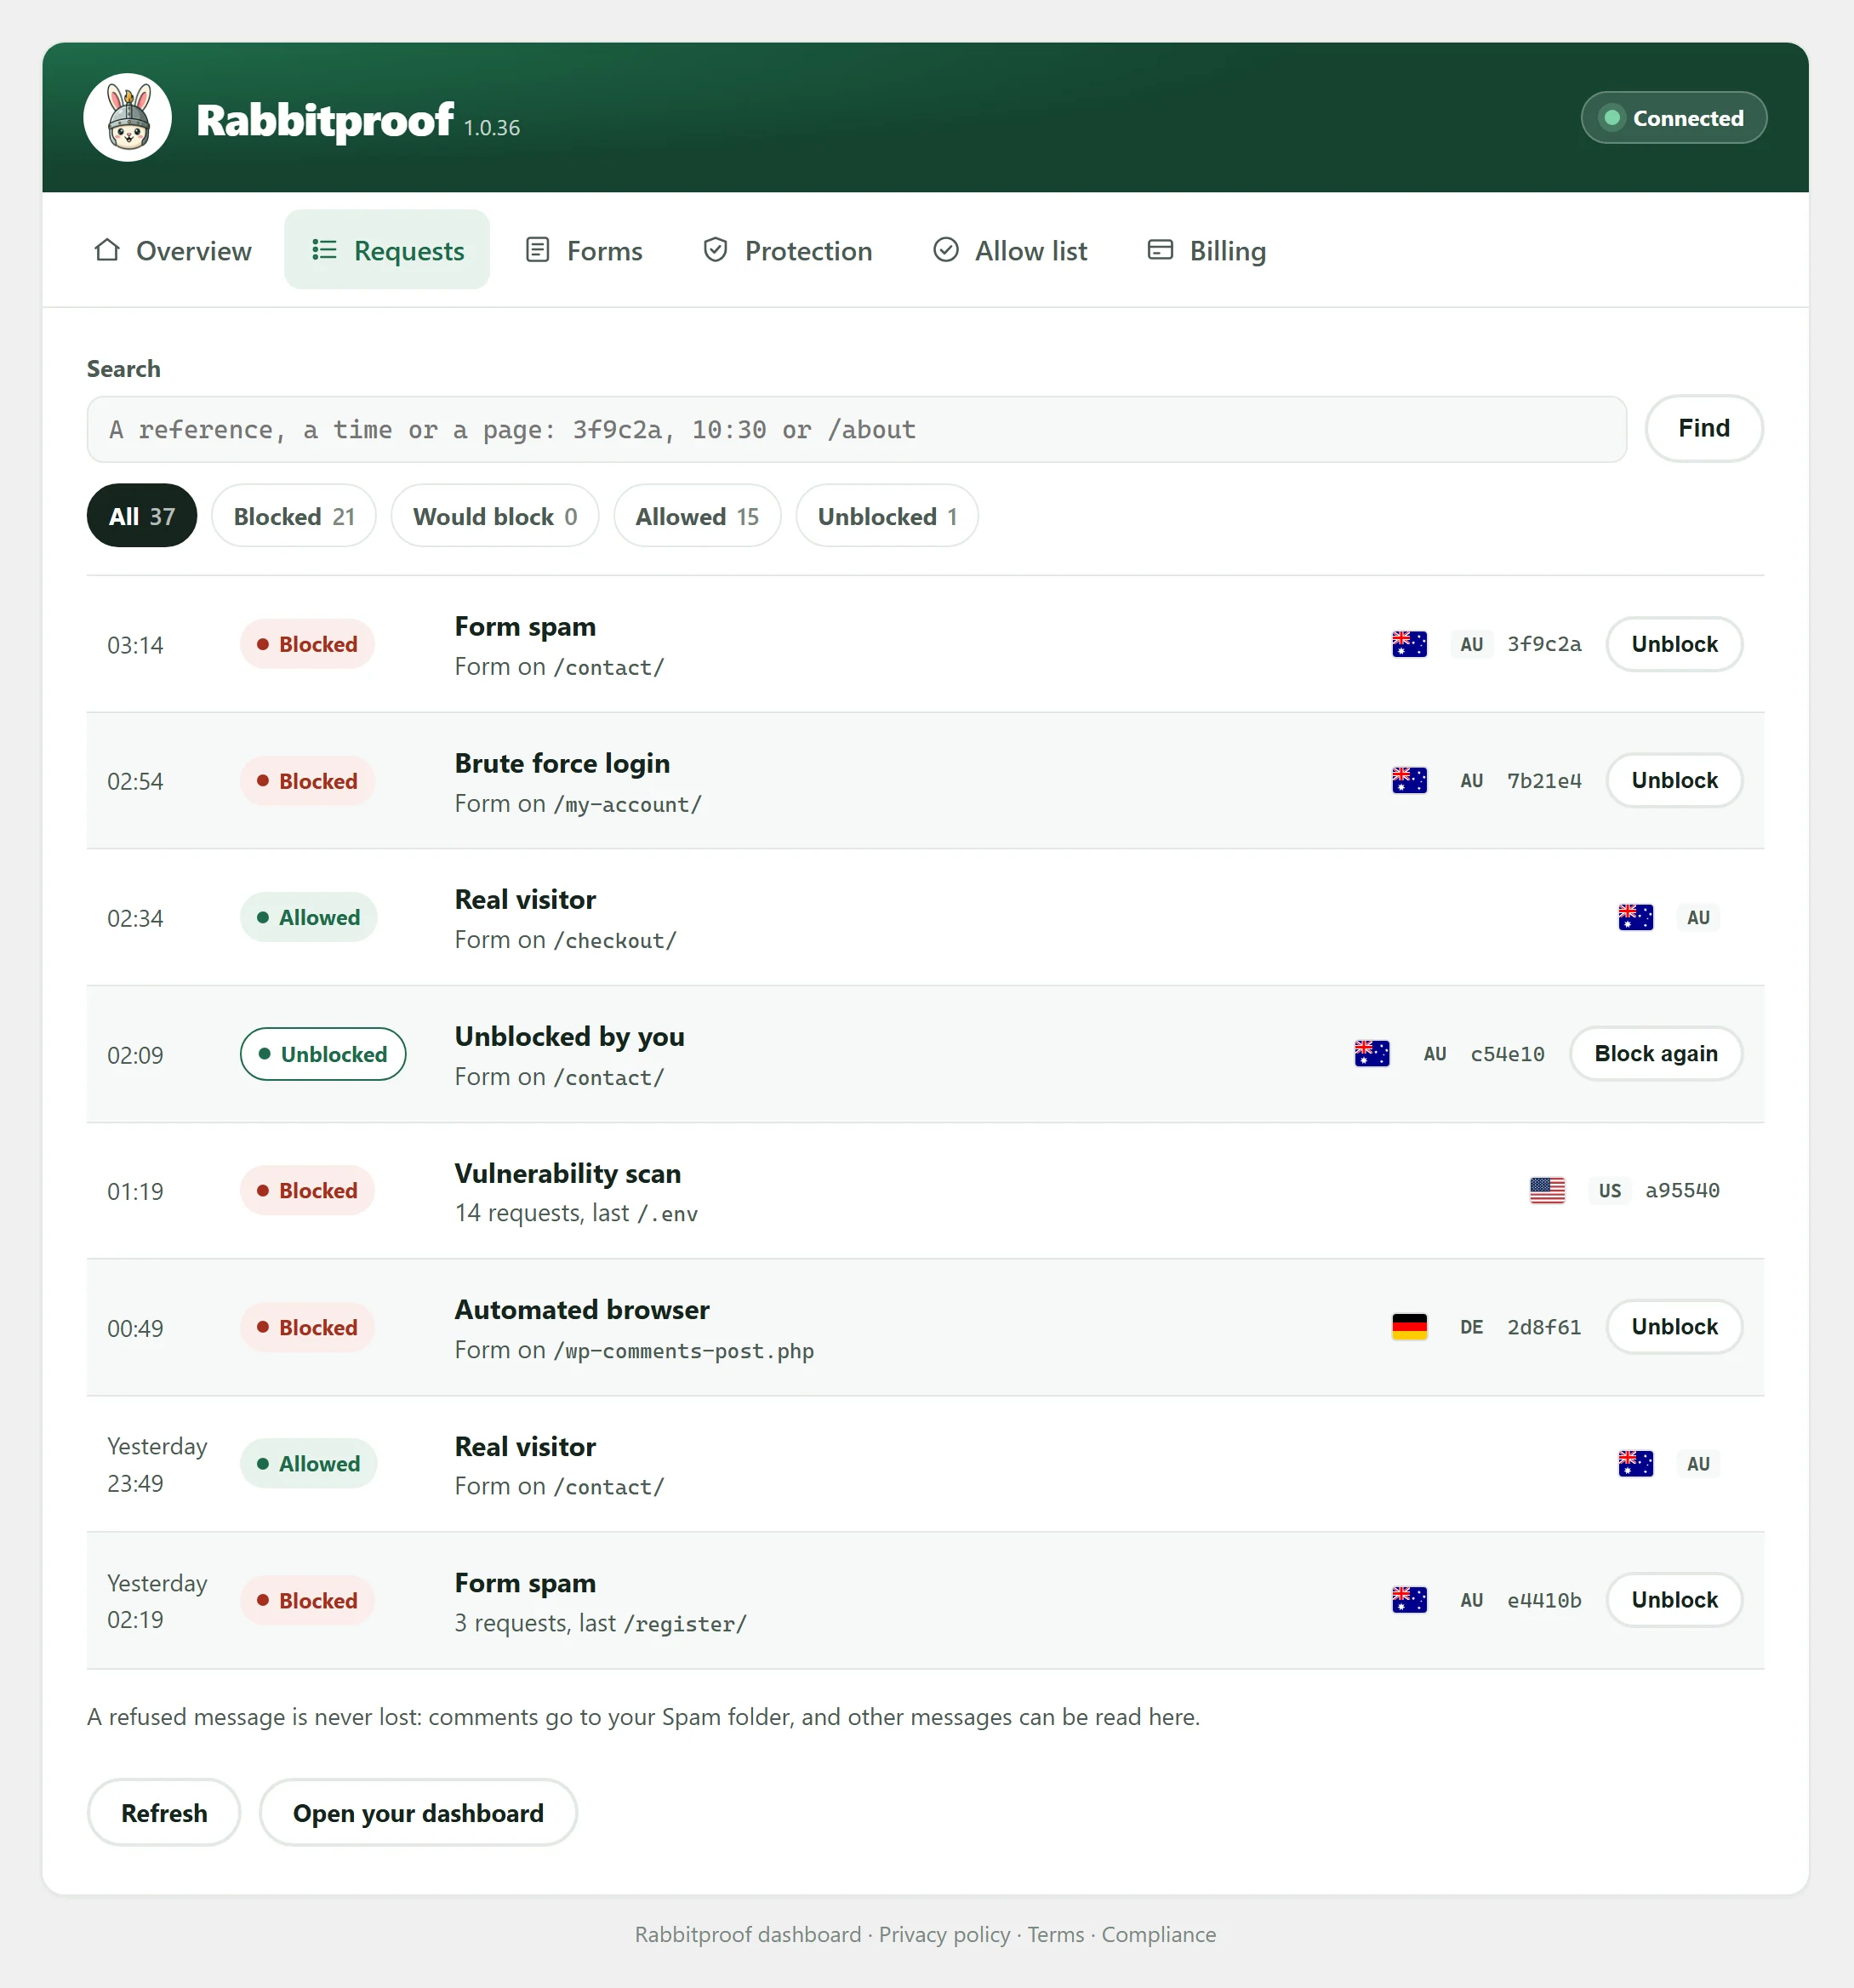Click the Billing card icon
The width and height of the screenshot is (1854, 1988).
click(1160, 250)
